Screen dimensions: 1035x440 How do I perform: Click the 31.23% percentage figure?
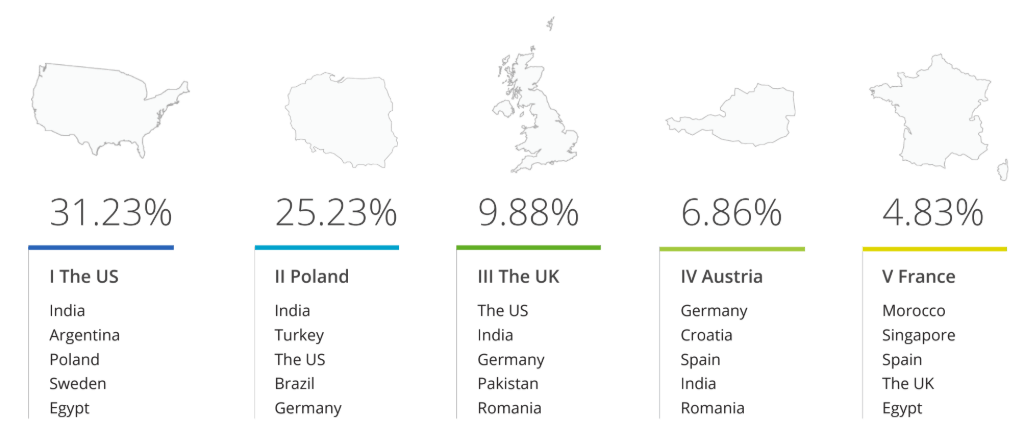click(110, 212)
